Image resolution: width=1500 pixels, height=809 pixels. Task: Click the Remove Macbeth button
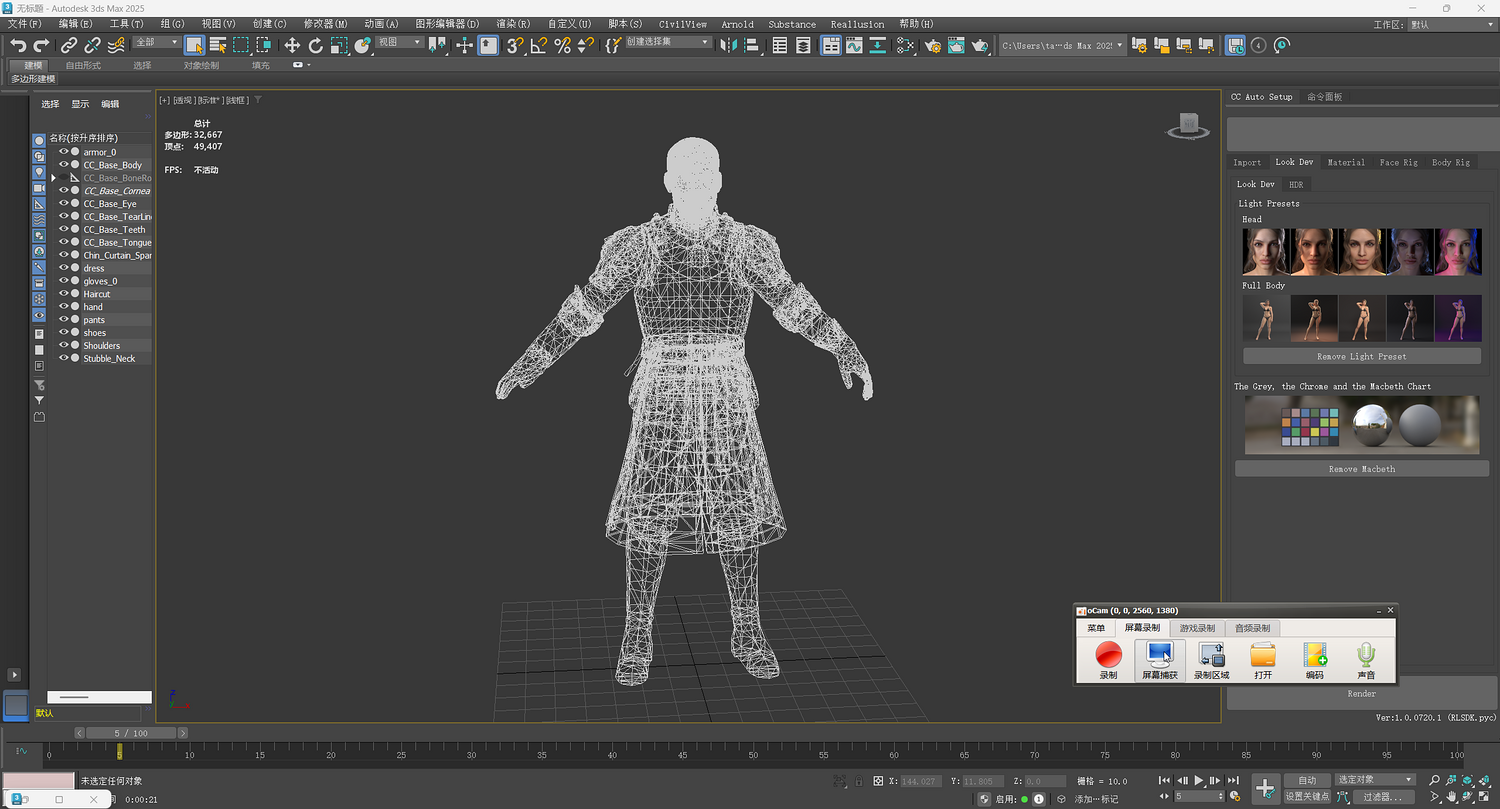[x=1361, y=469]
